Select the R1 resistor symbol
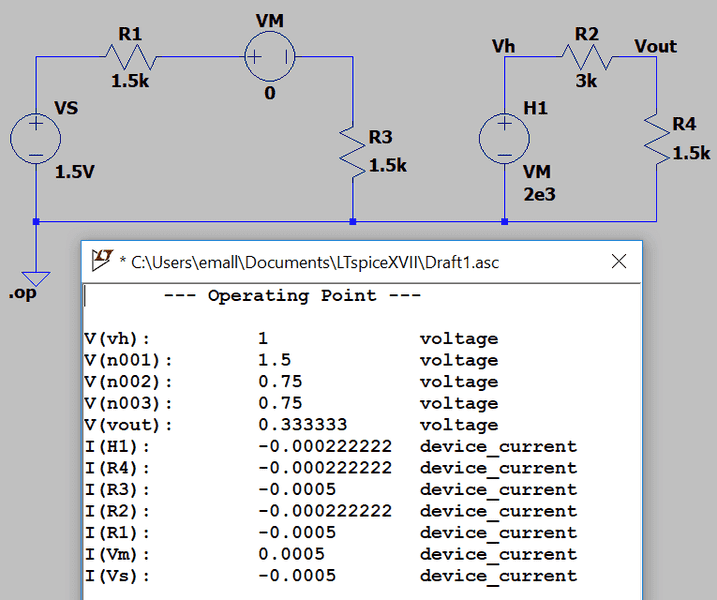717x600 pixels. pyautogui.click(x=131, y=57)
